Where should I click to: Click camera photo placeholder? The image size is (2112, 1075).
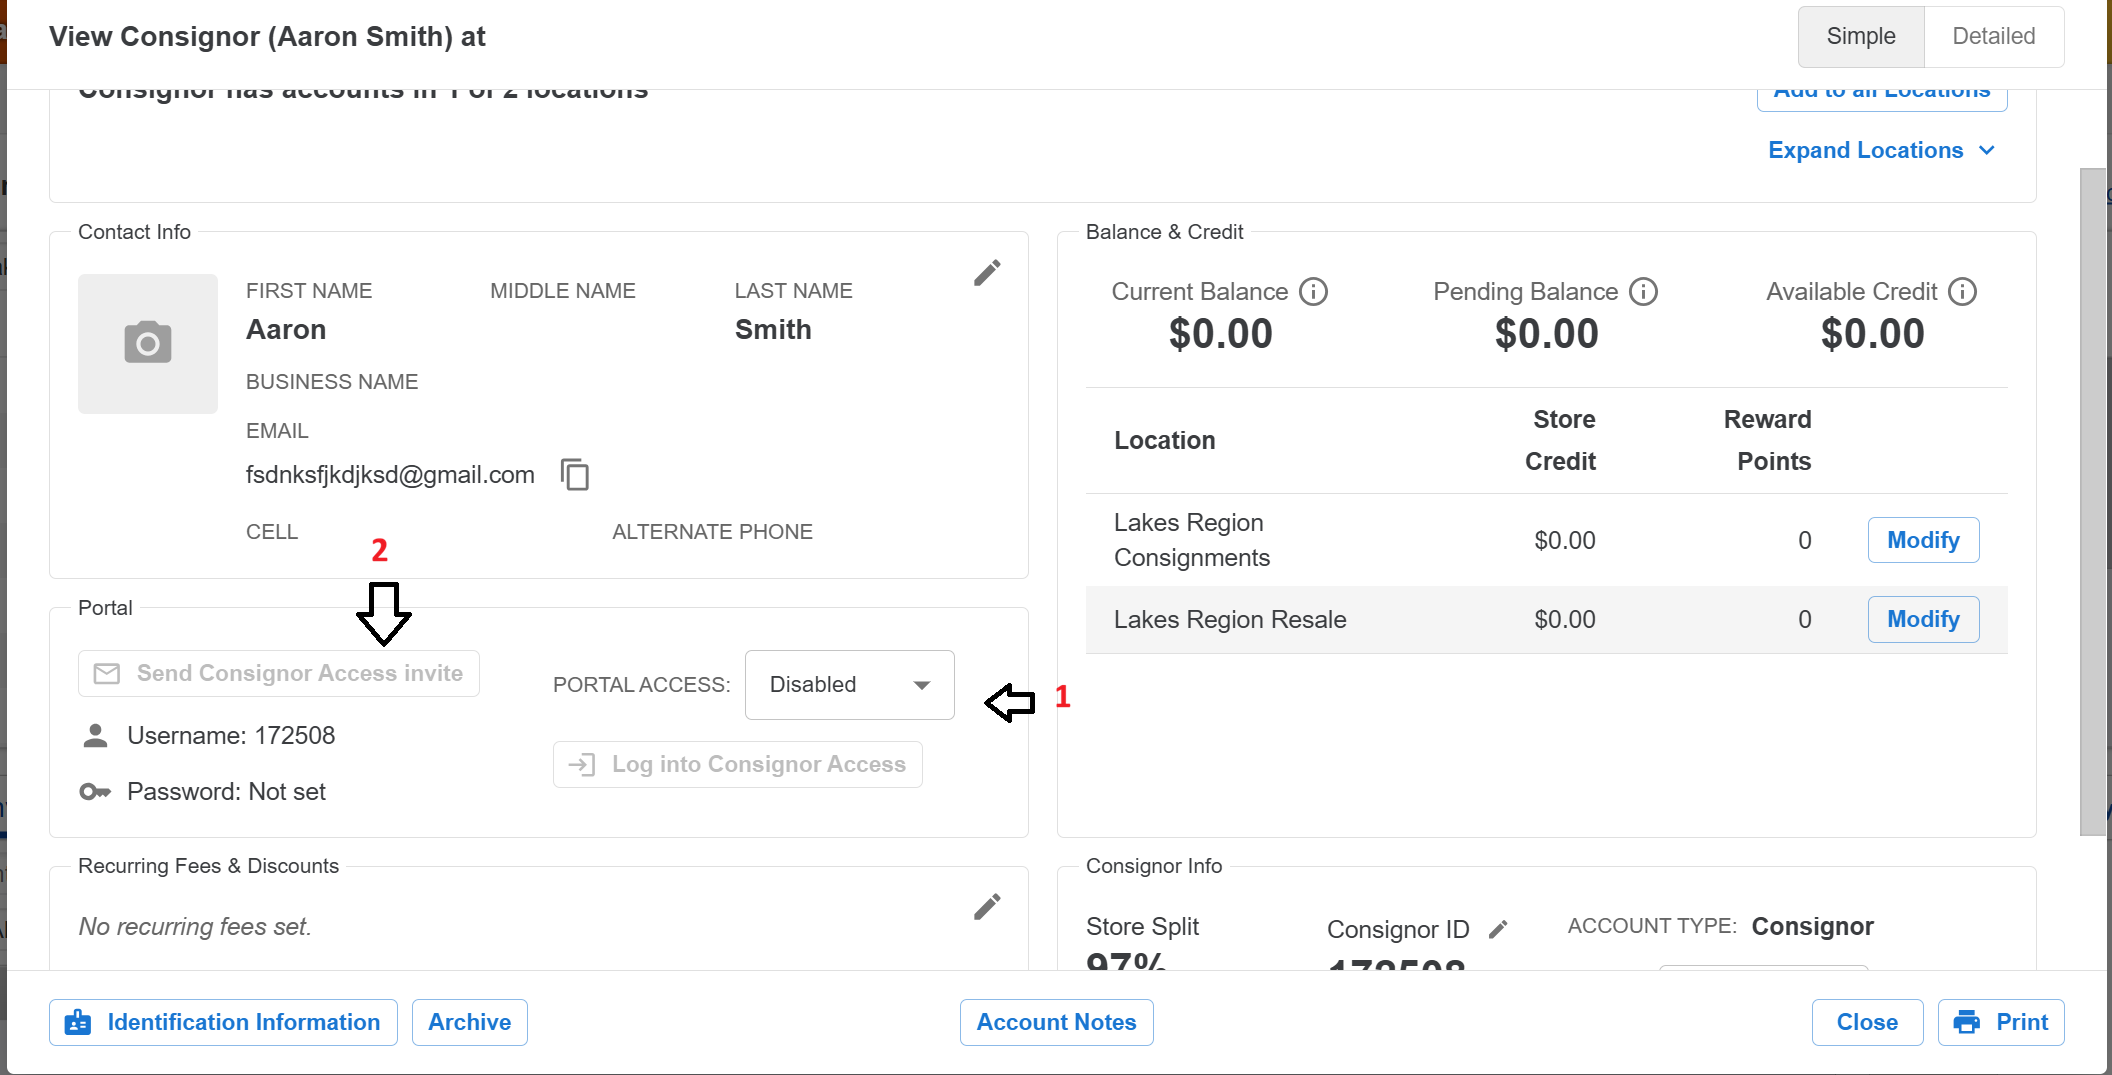(148, 343)
